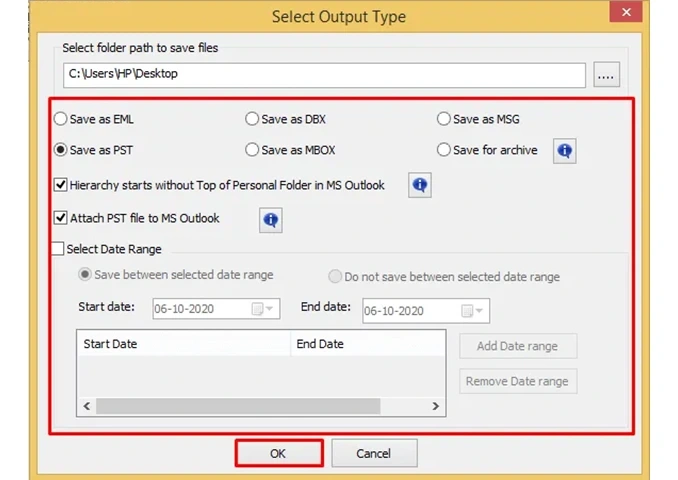The height and width of the screenshot is (480, 678).
Task: Click the folder path input field
Action: click(324, 75)
